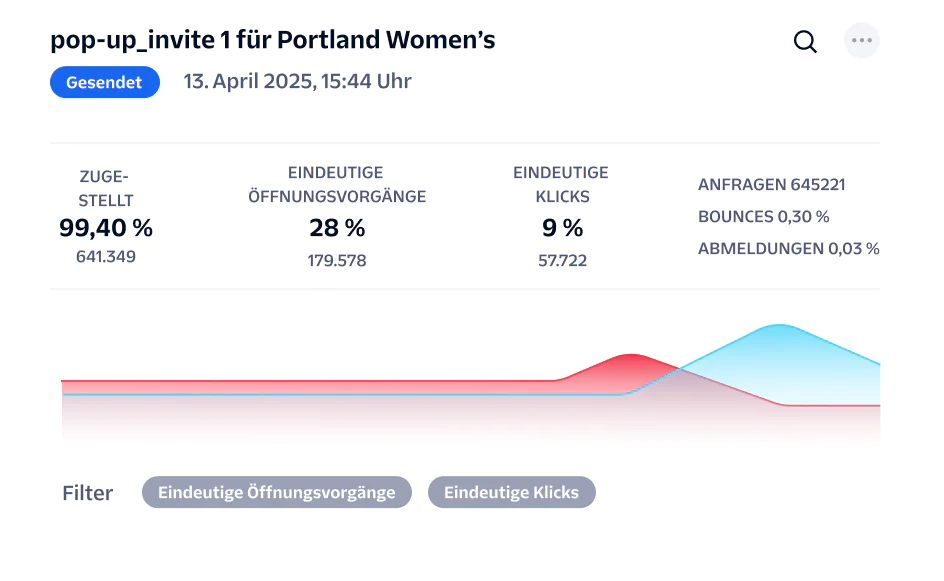The height and width of the screenshot is (581, 944).
Task: Select the opens count 179.578
Action: [337, 260]
